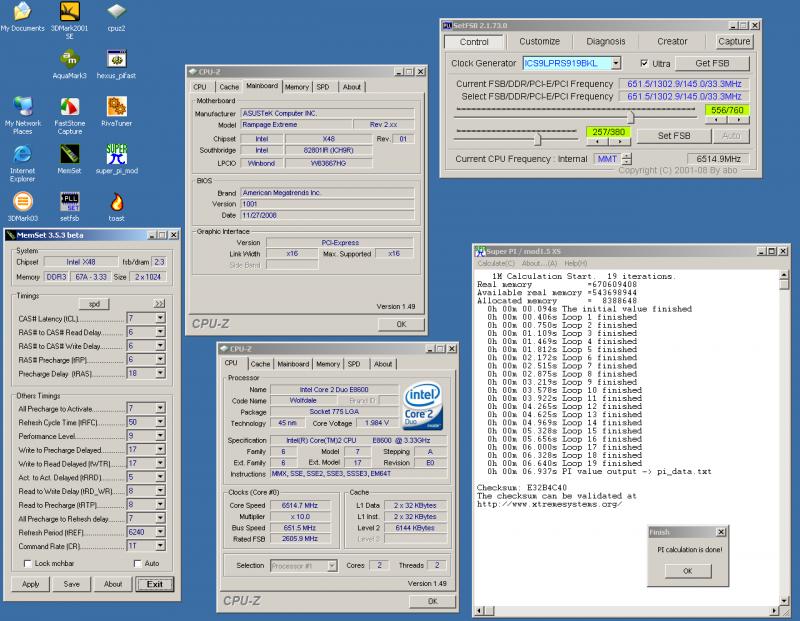Switch to Customize tab in SetFSB

(539, 41)
